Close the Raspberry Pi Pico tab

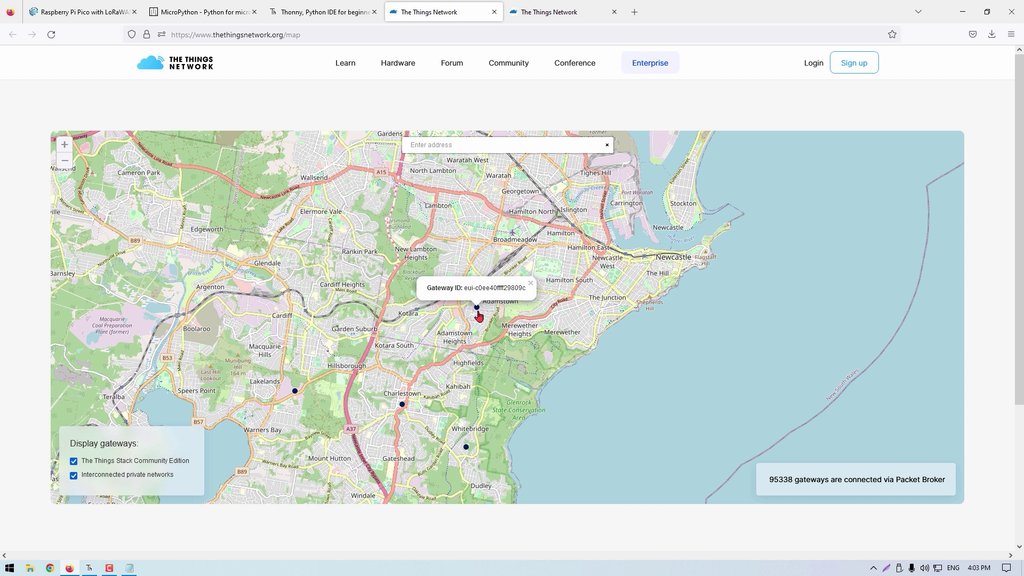tap(135, 12)
